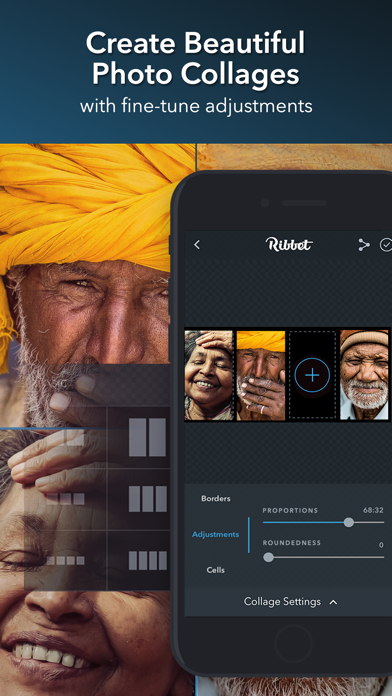This screenshot has width=392, height=696.
Task: Click the PROPORTIONS label
Action: point(290,510)
